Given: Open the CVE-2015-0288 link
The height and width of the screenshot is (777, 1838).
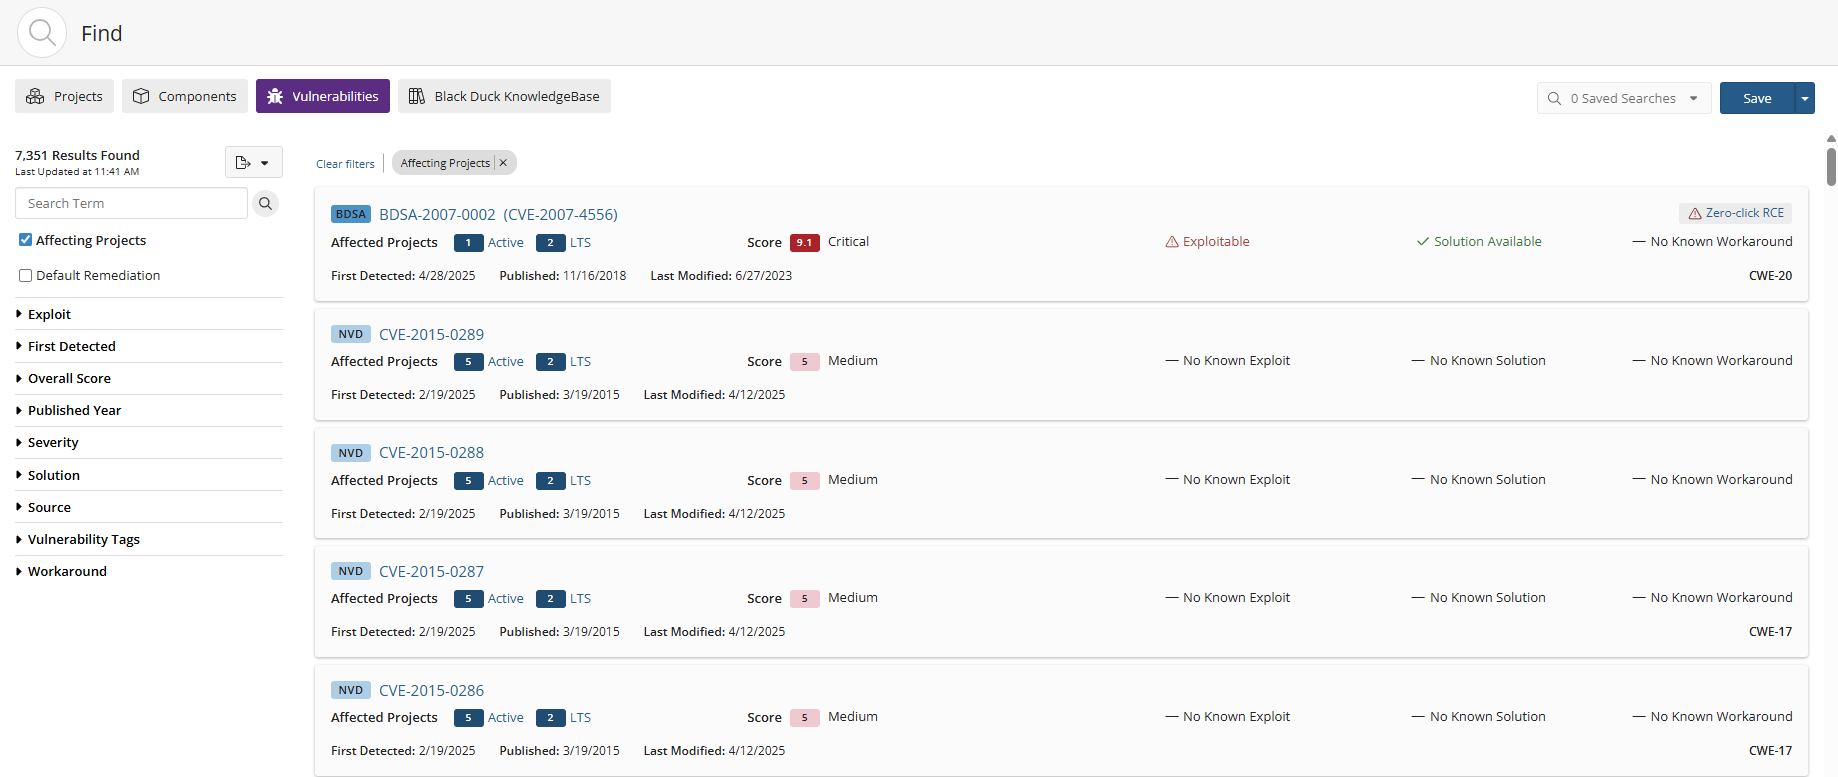Looking at the screenshot, I should tap(431, 453).
